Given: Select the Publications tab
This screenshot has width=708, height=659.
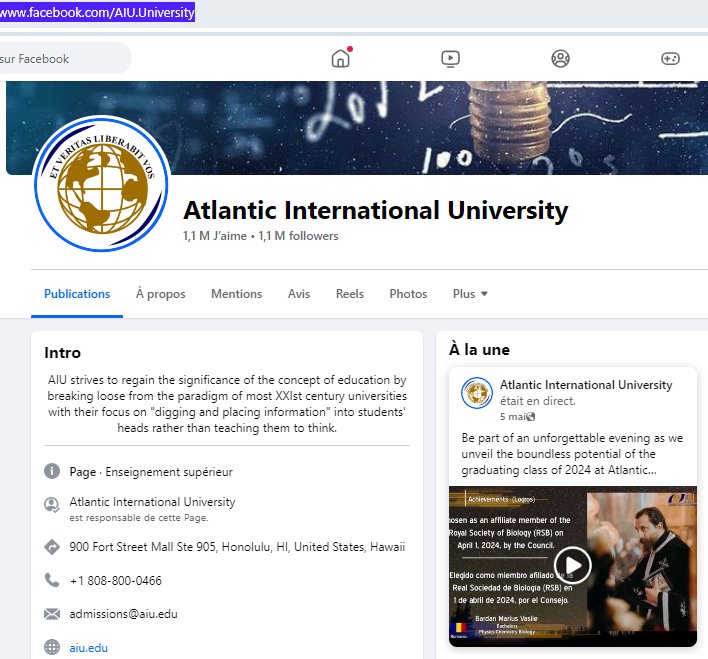Looking at the screenshot, I should click(x=77, y=294).
